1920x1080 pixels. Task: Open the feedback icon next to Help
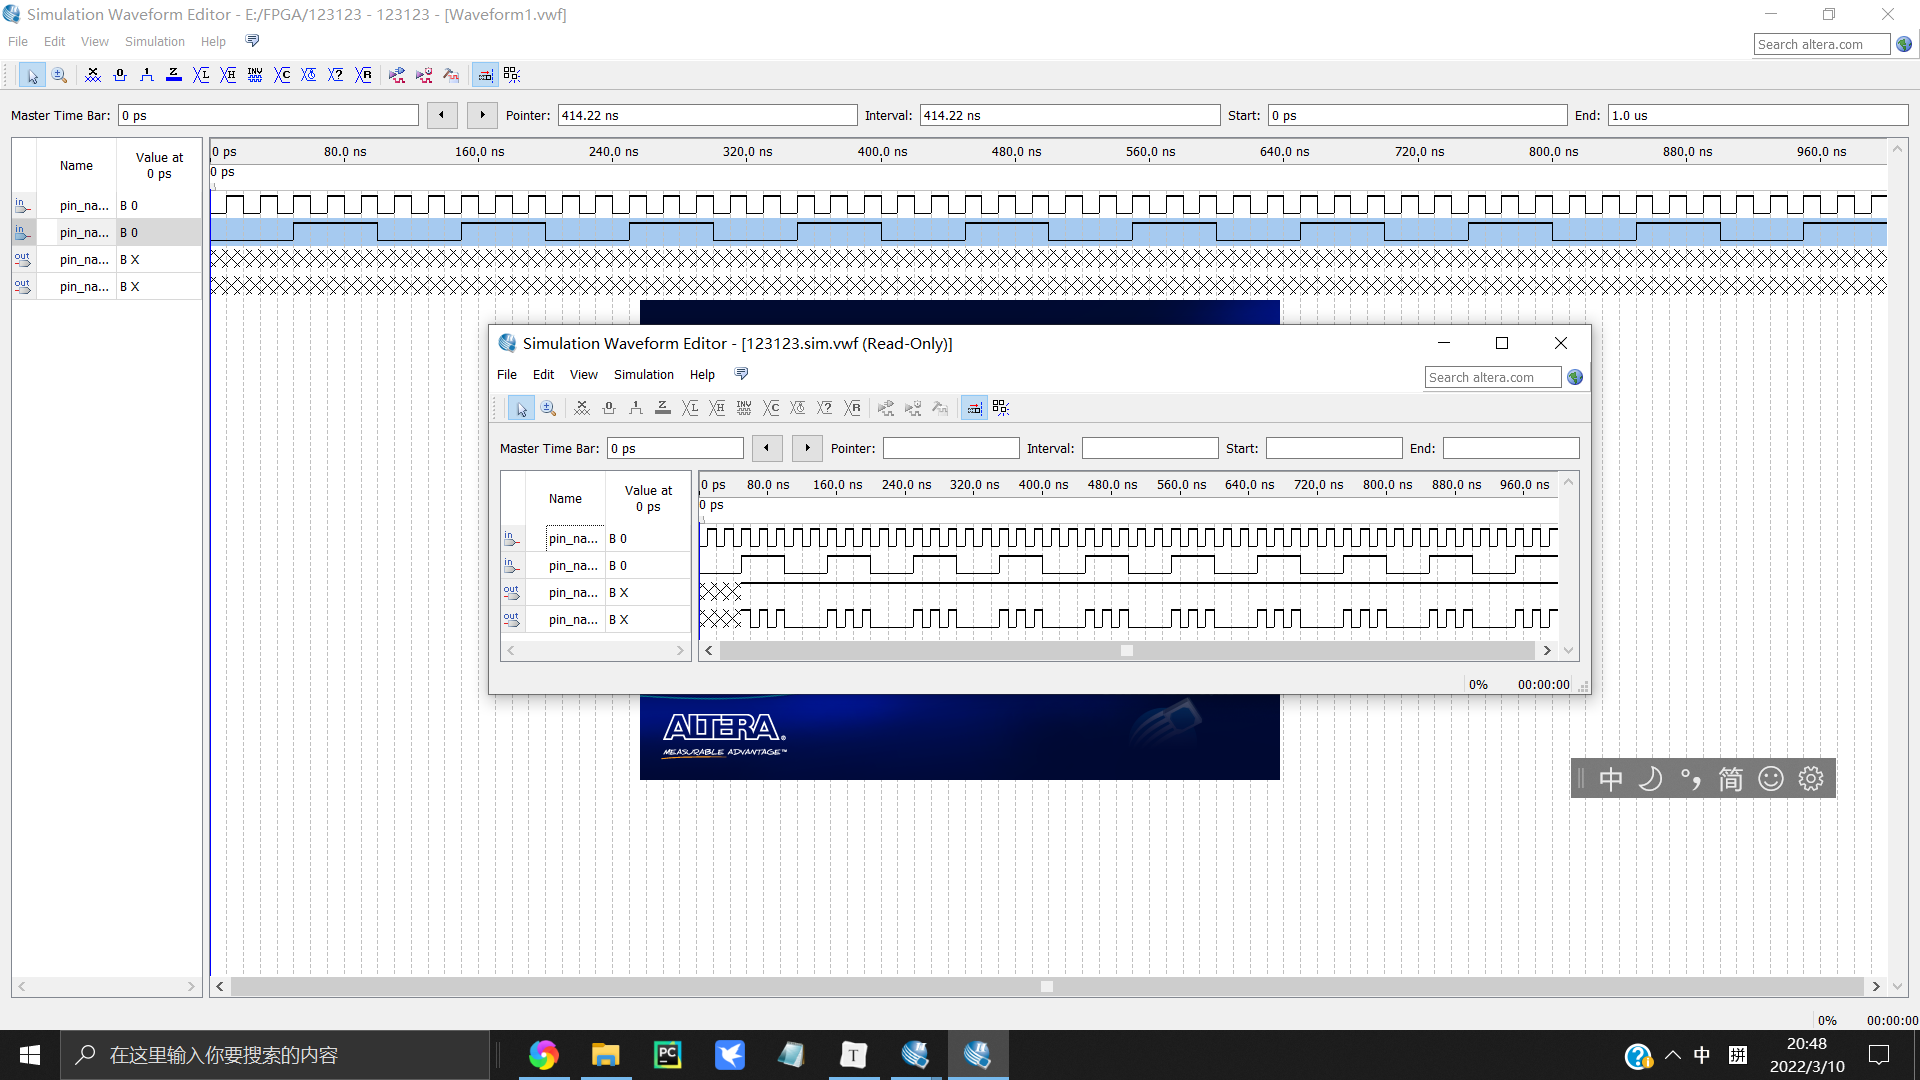click(252, 41)
